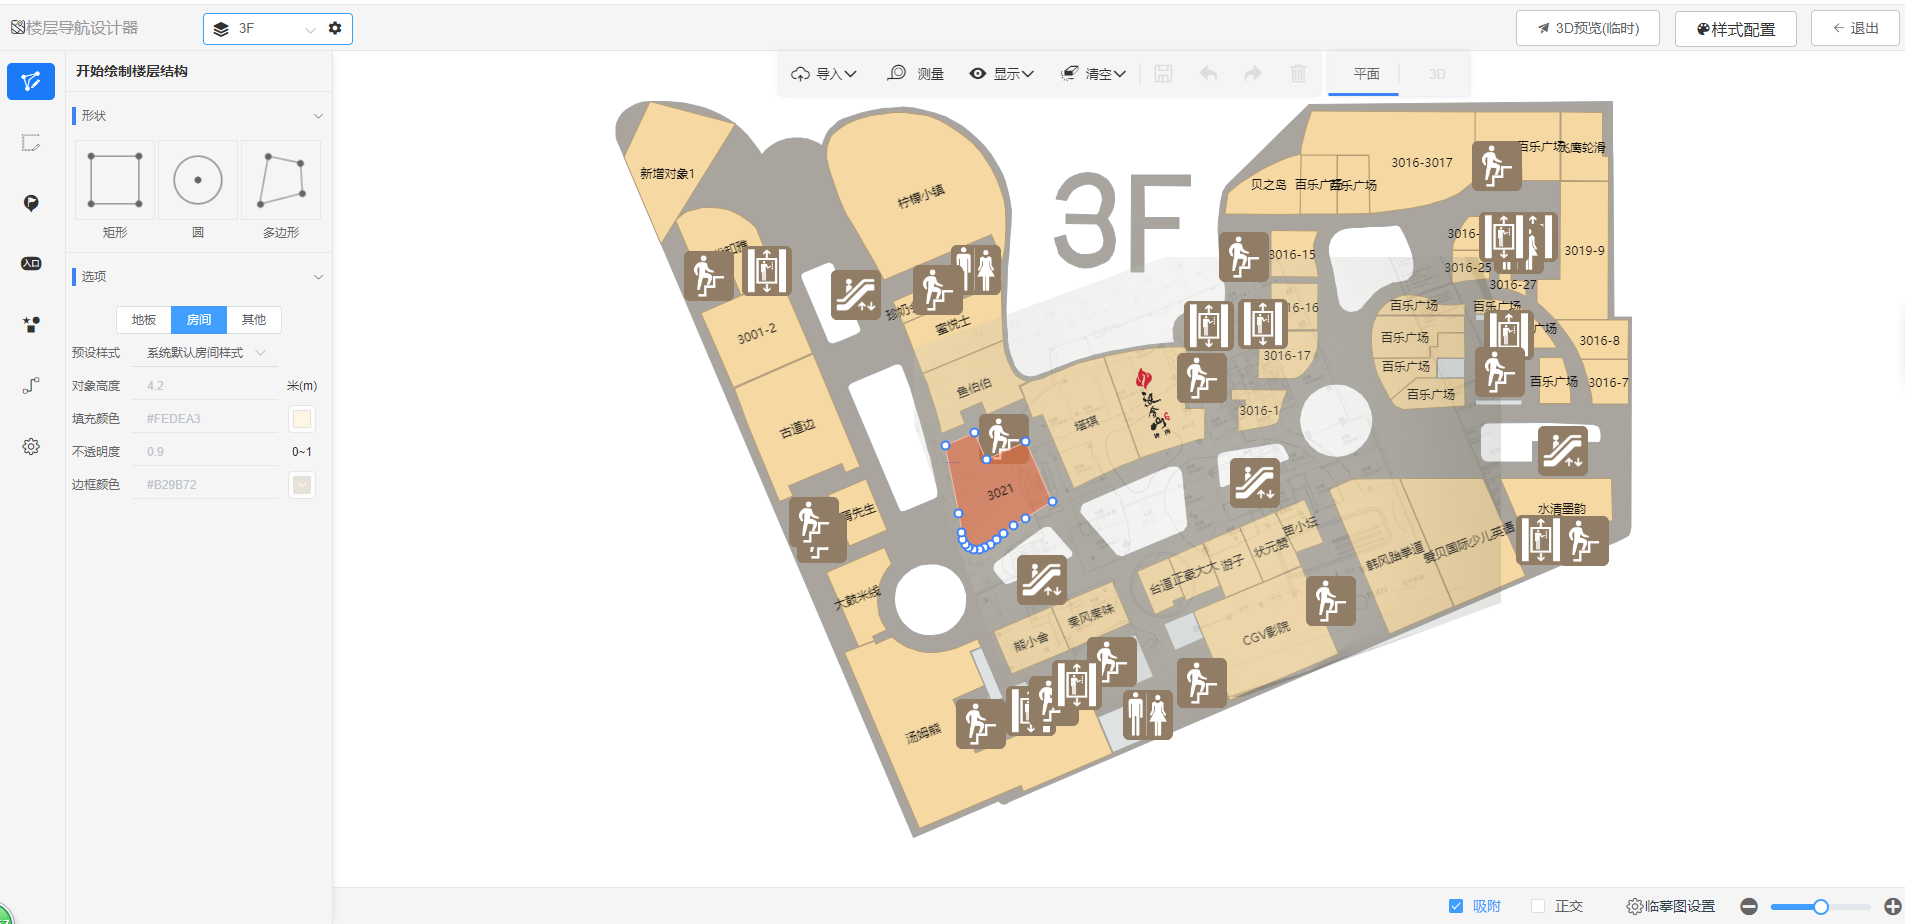This screenshot has width=1905, height=924.
Task: Open the path route tool in sidebar
Action: [x=31, y=385]
